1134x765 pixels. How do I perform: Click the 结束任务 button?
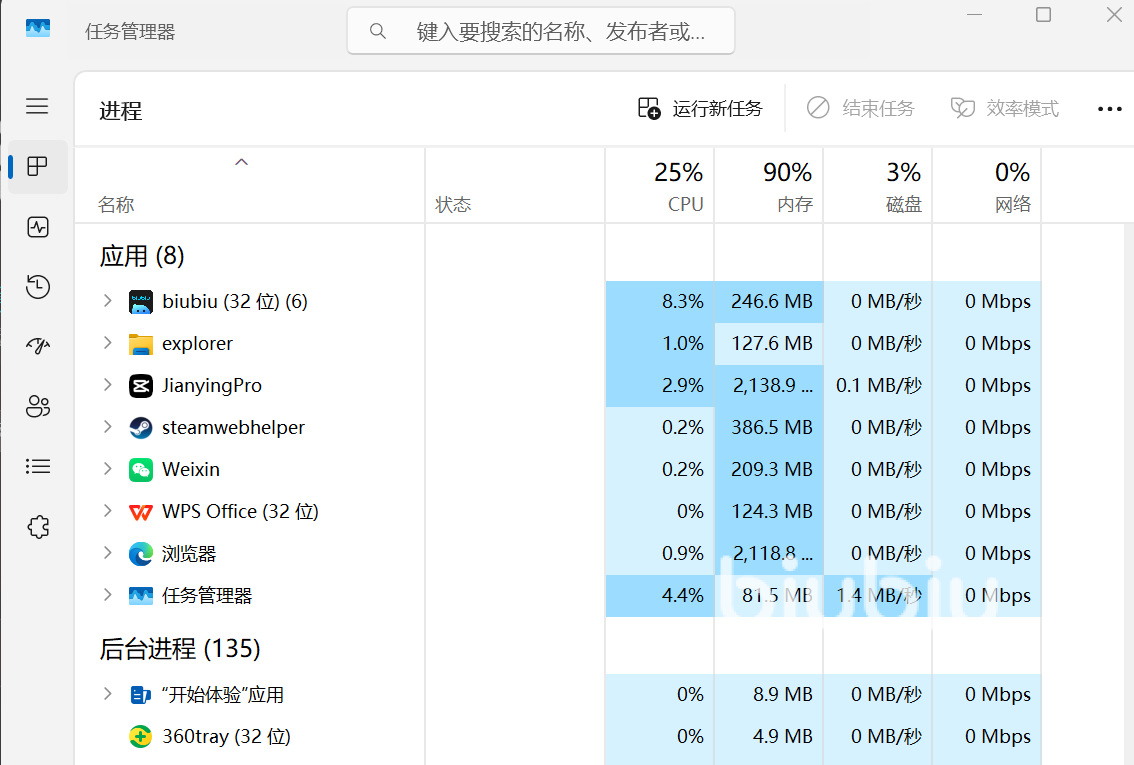pyautogui.click(x=861, y=108)
